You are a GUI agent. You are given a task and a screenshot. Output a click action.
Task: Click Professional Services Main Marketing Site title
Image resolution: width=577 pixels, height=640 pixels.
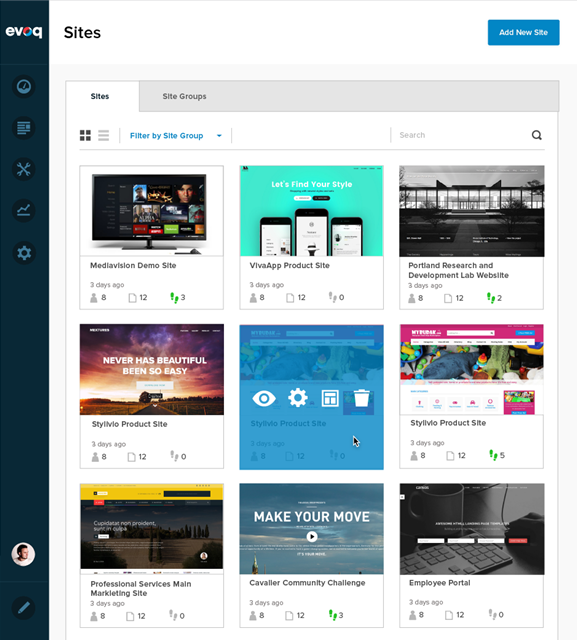(x=141, y=589)
